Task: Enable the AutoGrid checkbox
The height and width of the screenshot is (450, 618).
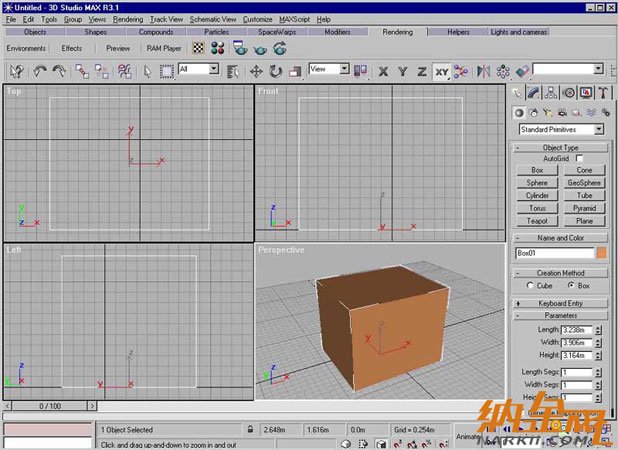Action: pos(579,158)
